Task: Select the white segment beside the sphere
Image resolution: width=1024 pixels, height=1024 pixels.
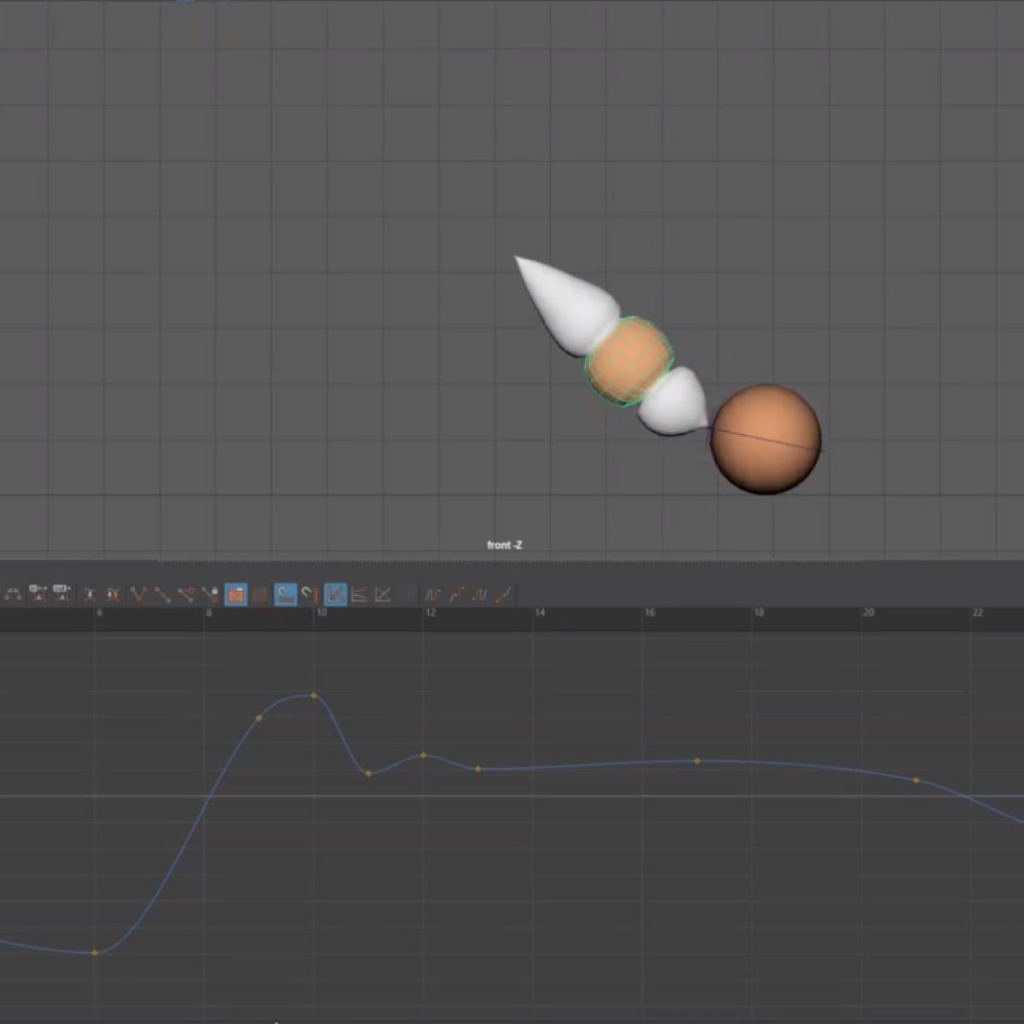Action: click(673, 402)
